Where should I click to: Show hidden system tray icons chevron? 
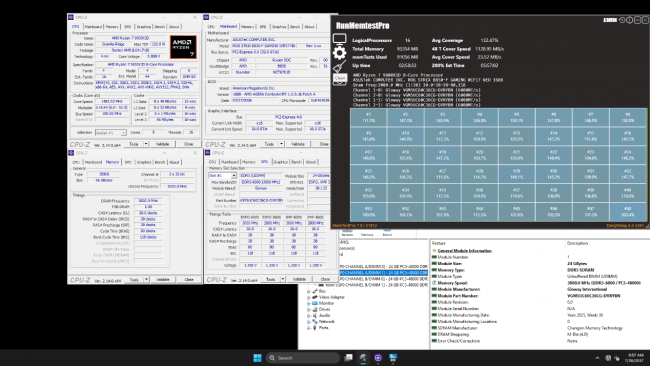tap(597, 358)
